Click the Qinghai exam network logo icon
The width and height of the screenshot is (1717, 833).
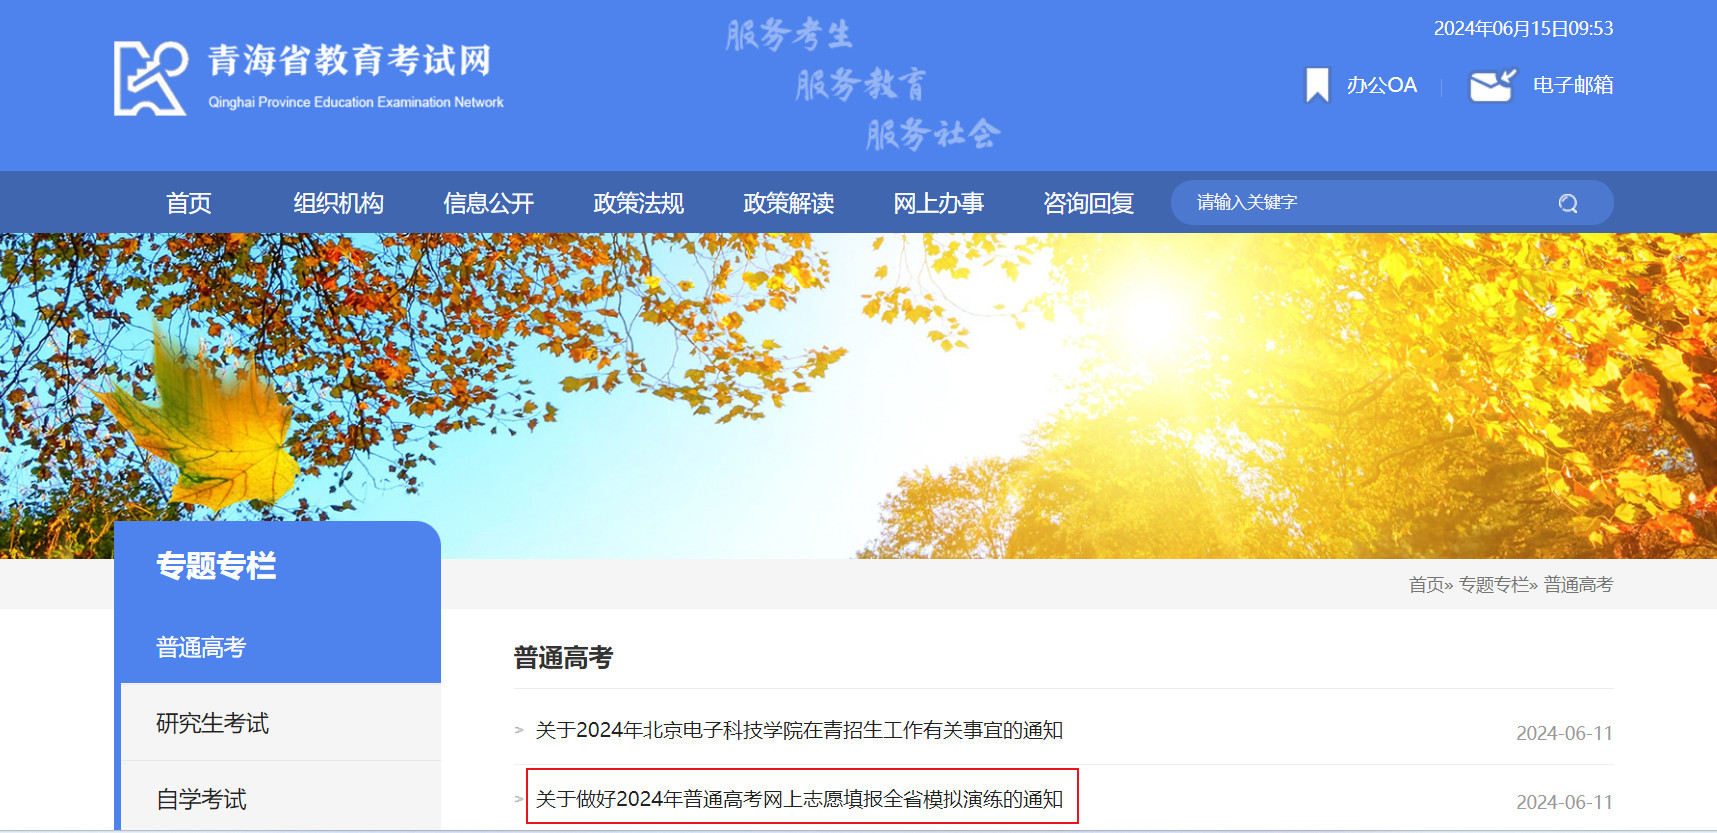[x=150, y=78]
